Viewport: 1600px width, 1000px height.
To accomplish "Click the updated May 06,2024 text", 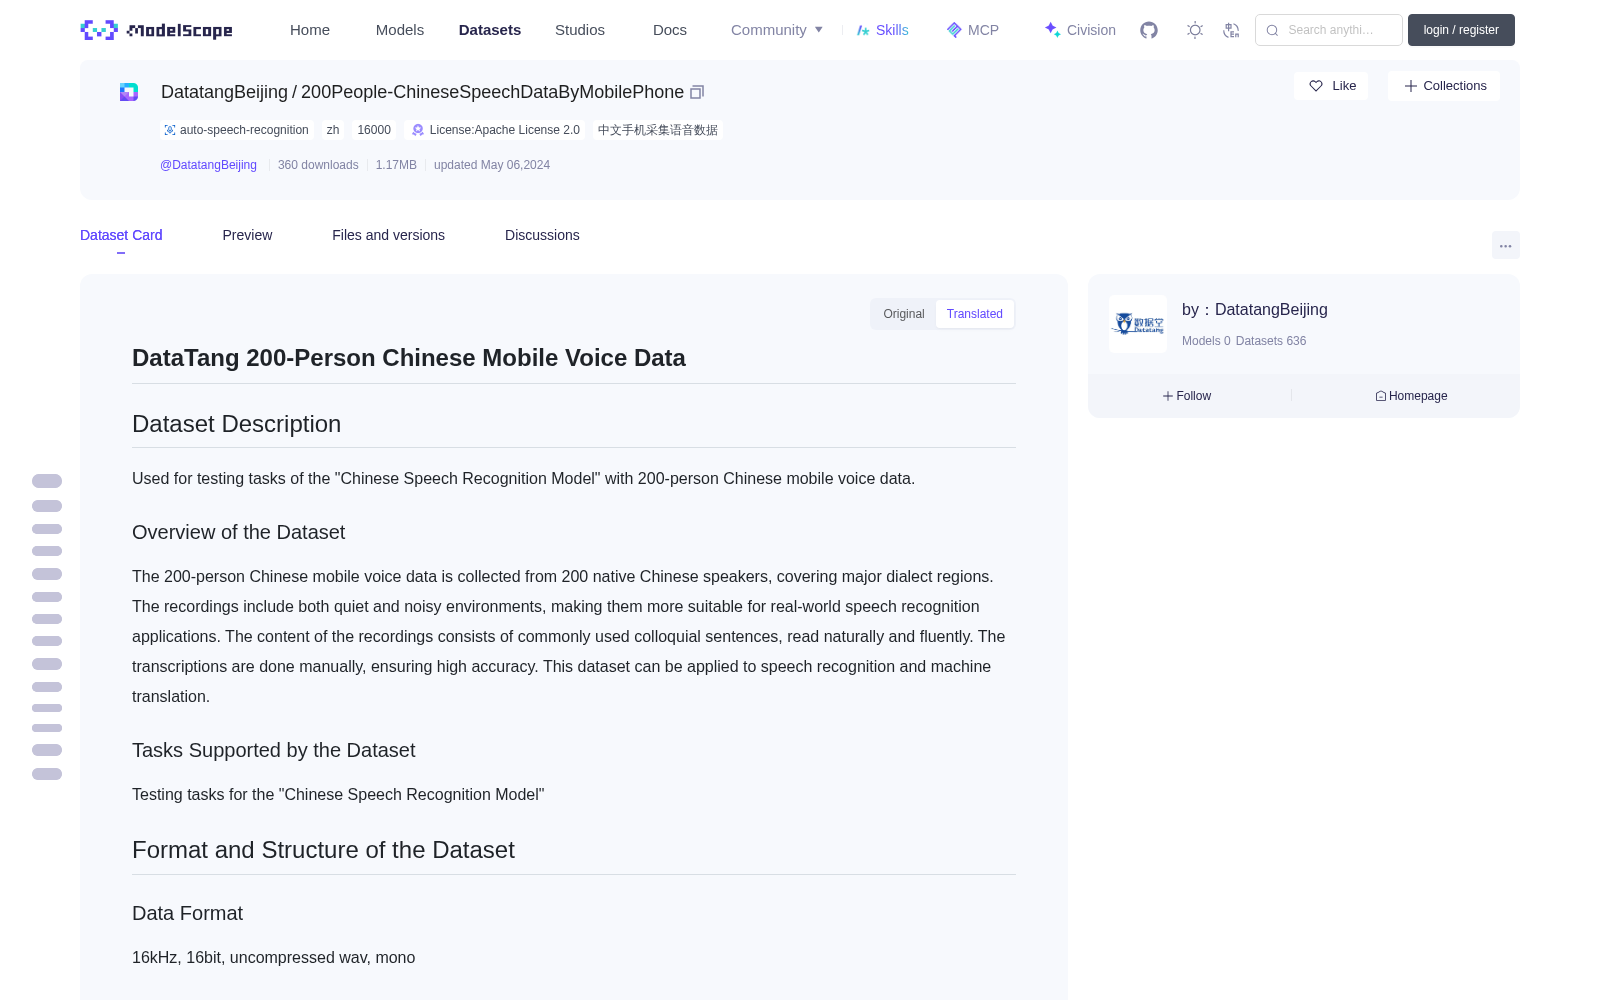I will pyautogui.click(x=492, y=165).
